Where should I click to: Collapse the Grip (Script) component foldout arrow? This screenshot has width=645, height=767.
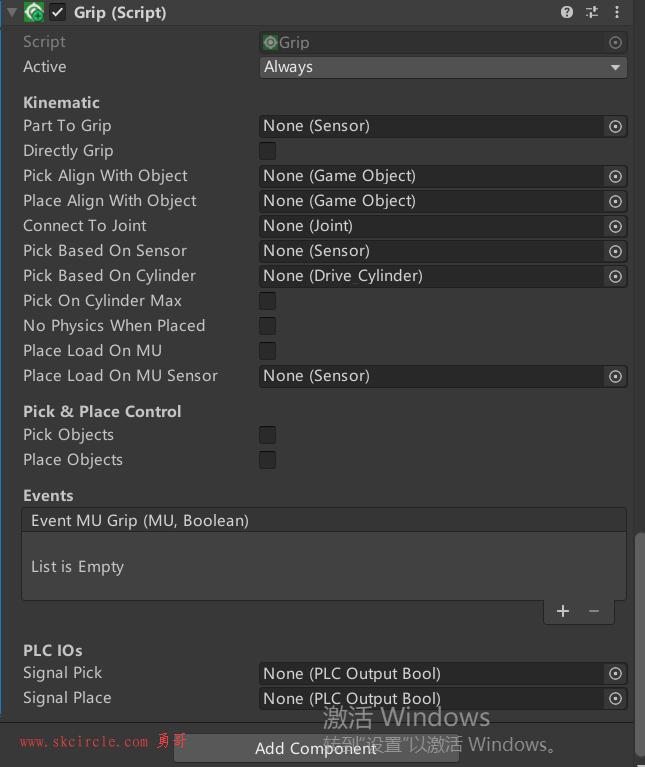click(x=12, y=12)
